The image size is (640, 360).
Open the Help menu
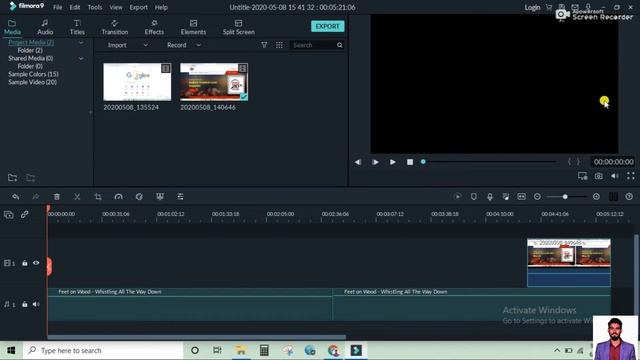tap(161, 7)
